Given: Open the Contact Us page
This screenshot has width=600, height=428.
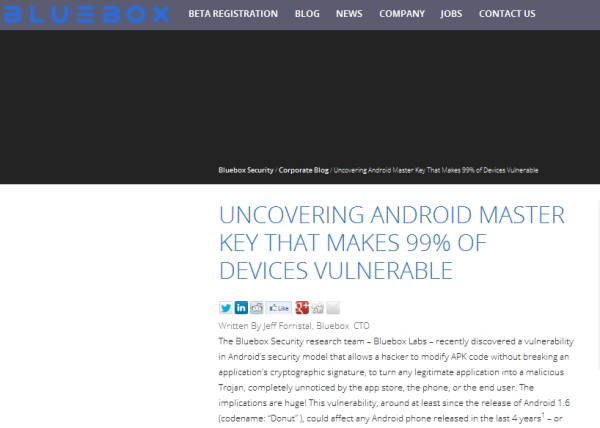Looking at the screenshot, I should (x=507, y=14).
